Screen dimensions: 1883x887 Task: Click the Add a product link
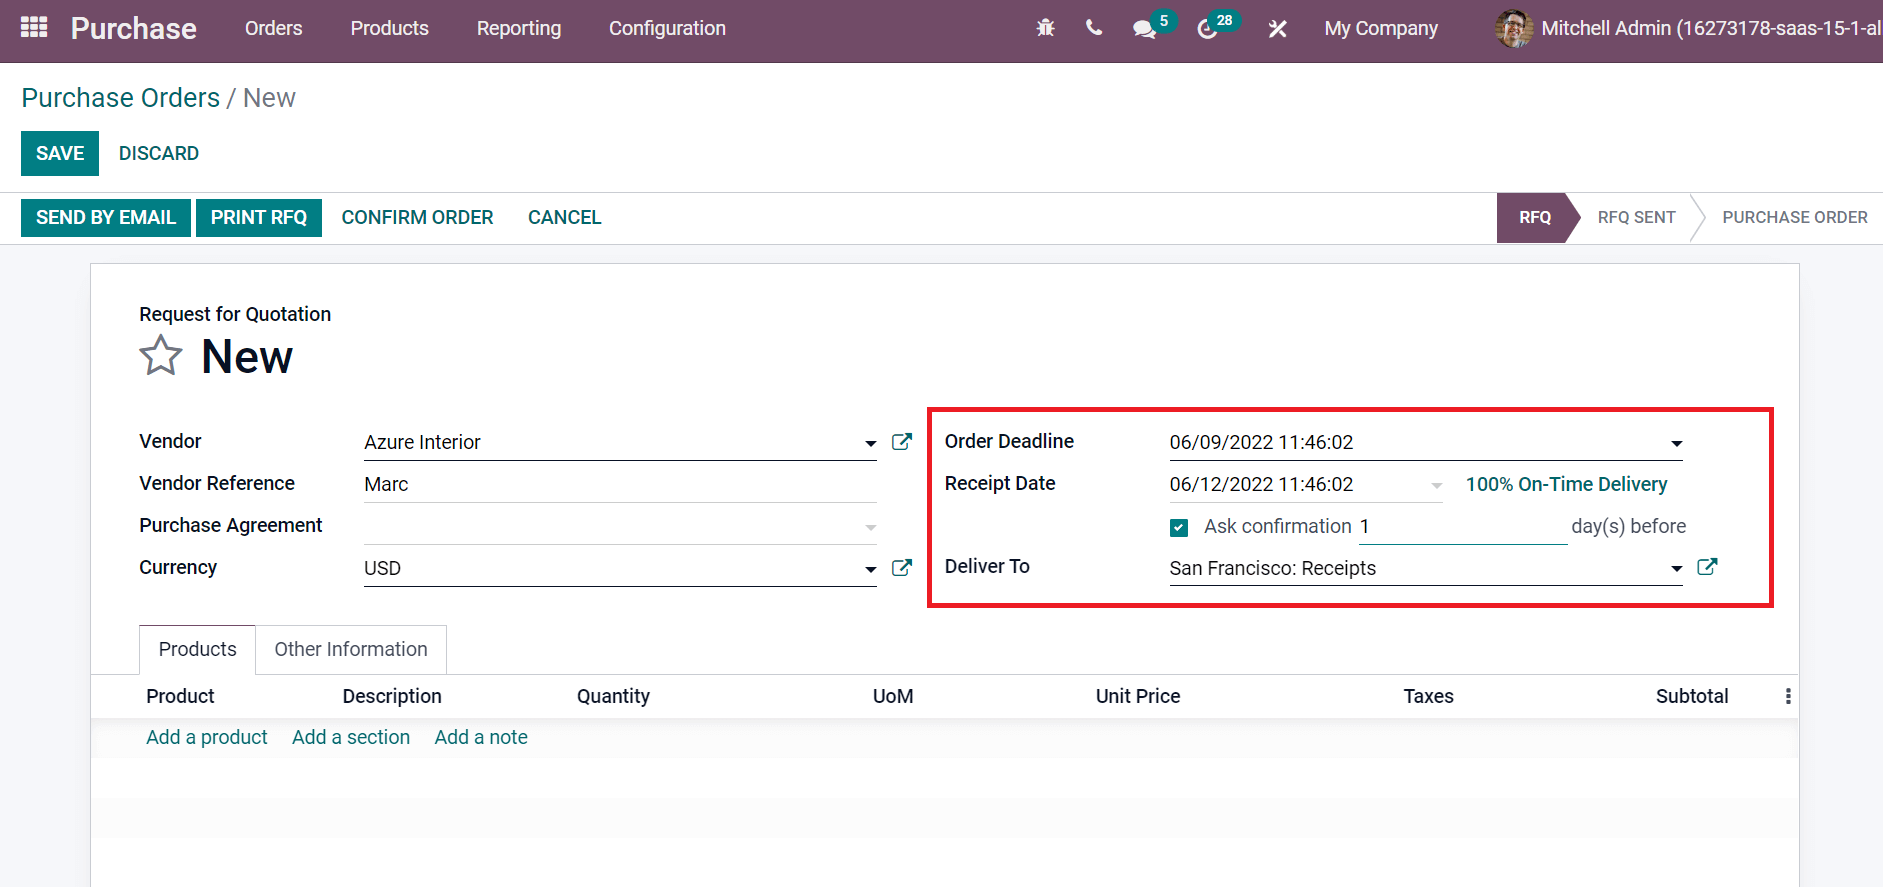tap(207, 737)
